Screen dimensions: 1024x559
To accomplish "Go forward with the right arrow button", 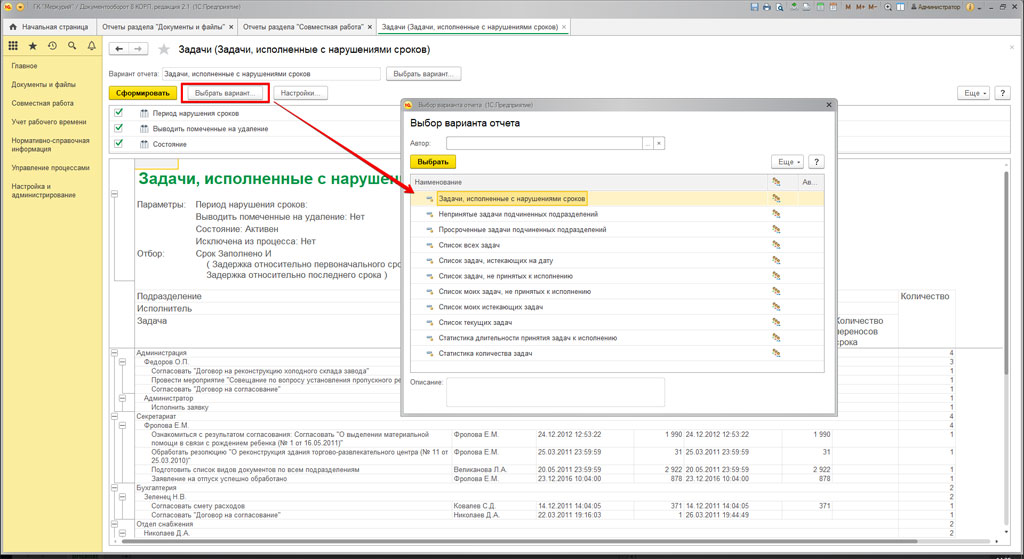I will click(138, 49).
